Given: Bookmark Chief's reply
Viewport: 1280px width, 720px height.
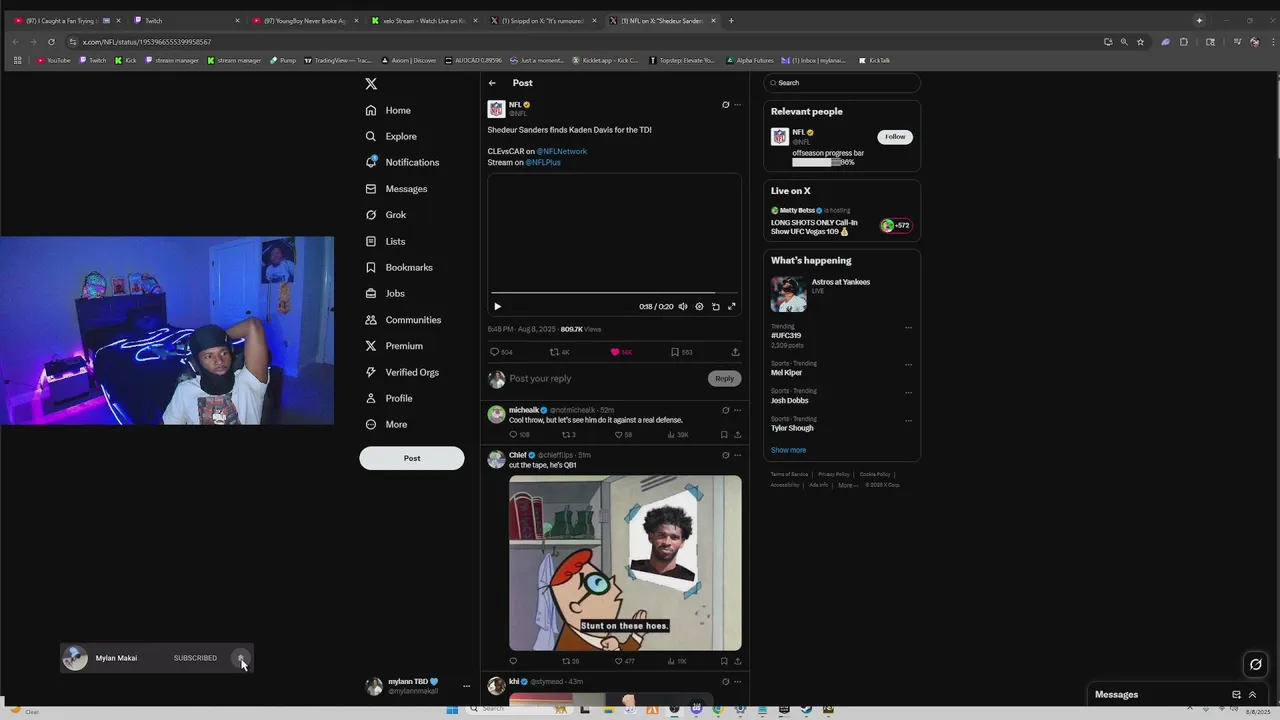Looking at the screenshot, I should click(724, 661).
